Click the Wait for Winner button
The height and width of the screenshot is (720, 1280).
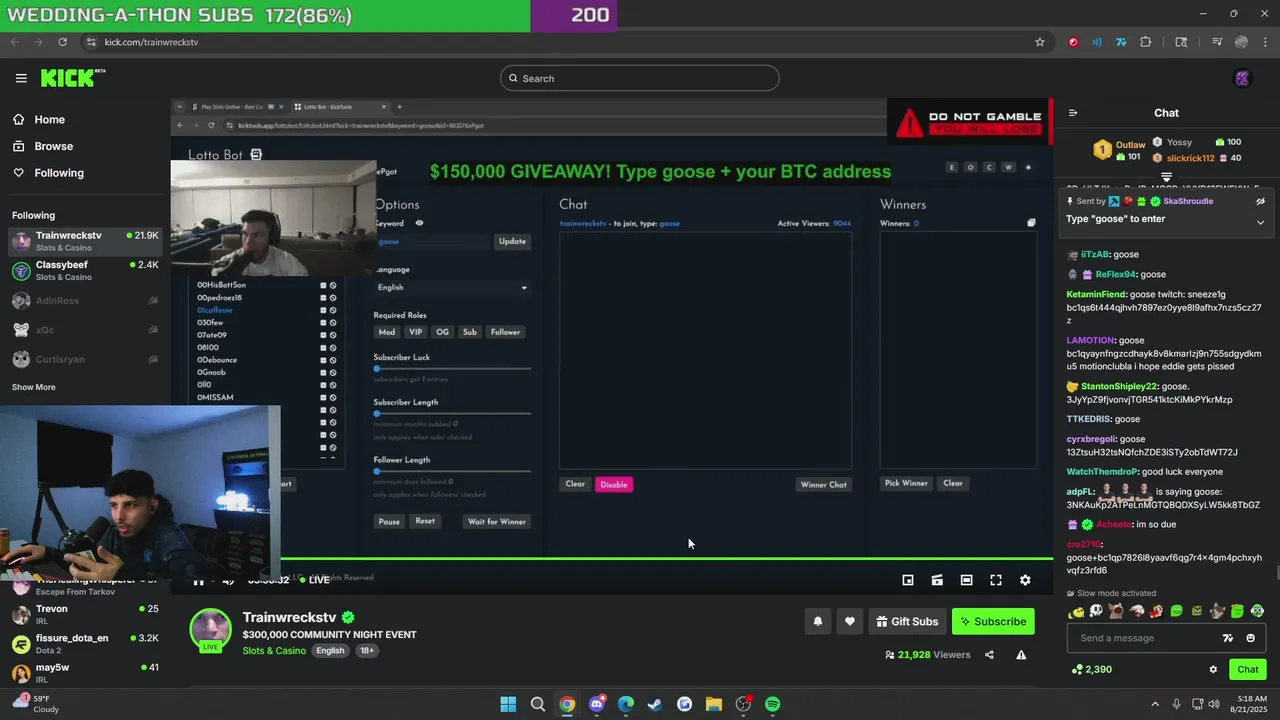(497, 521)
